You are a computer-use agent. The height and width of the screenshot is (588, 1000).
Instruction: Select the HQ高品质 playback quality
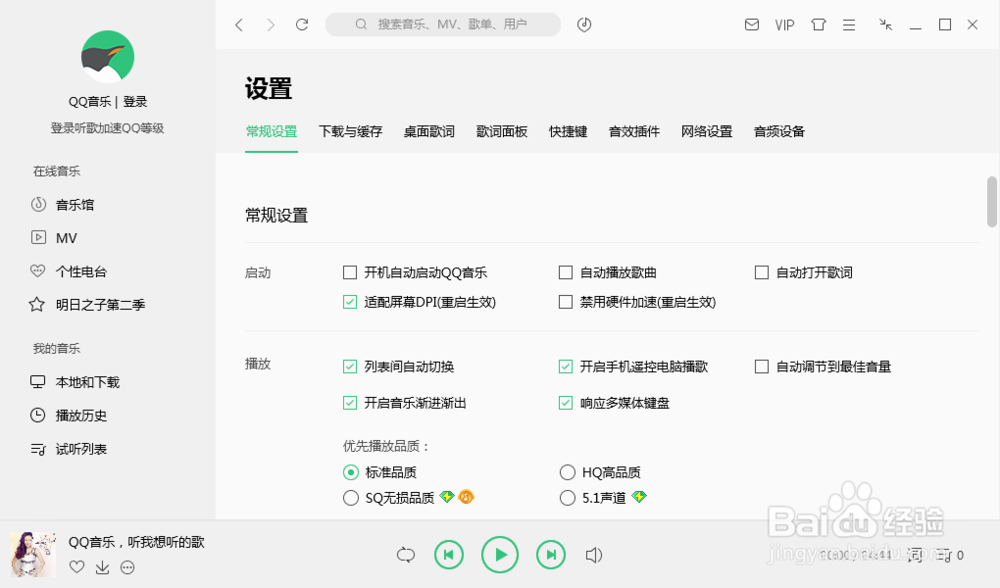567,472
